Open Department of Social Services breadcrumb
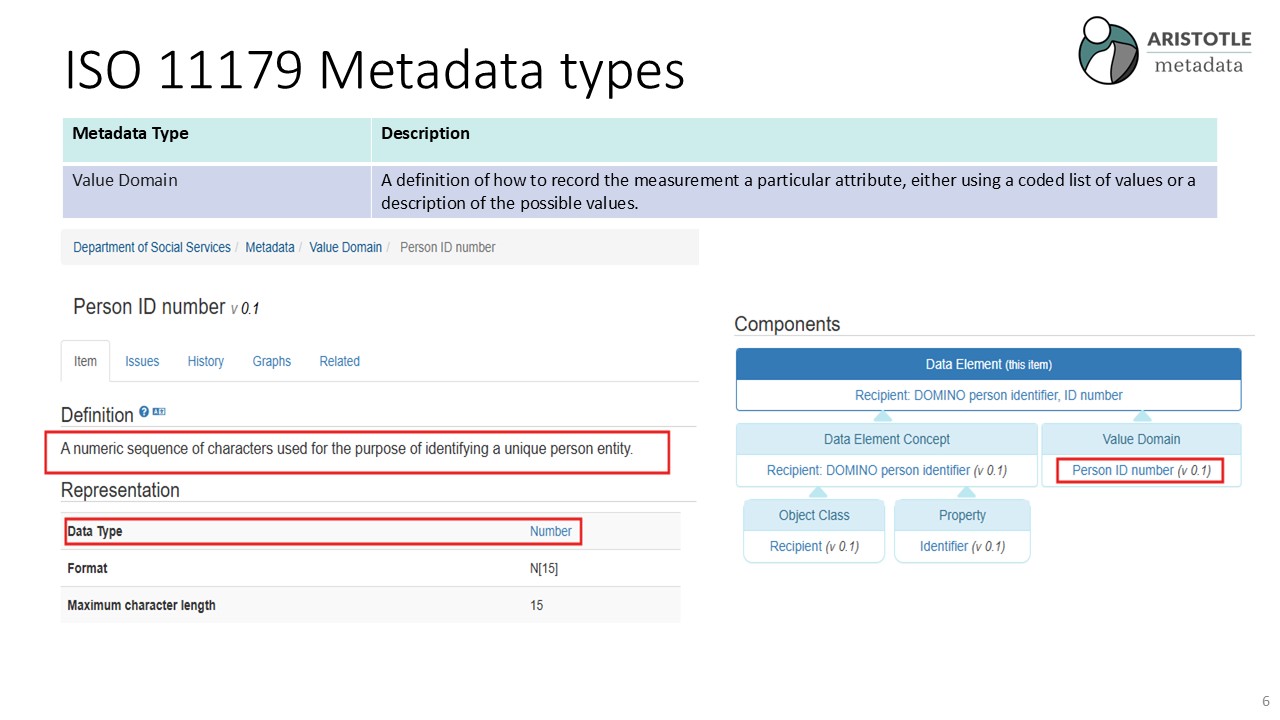 click(x=152, y=247)
